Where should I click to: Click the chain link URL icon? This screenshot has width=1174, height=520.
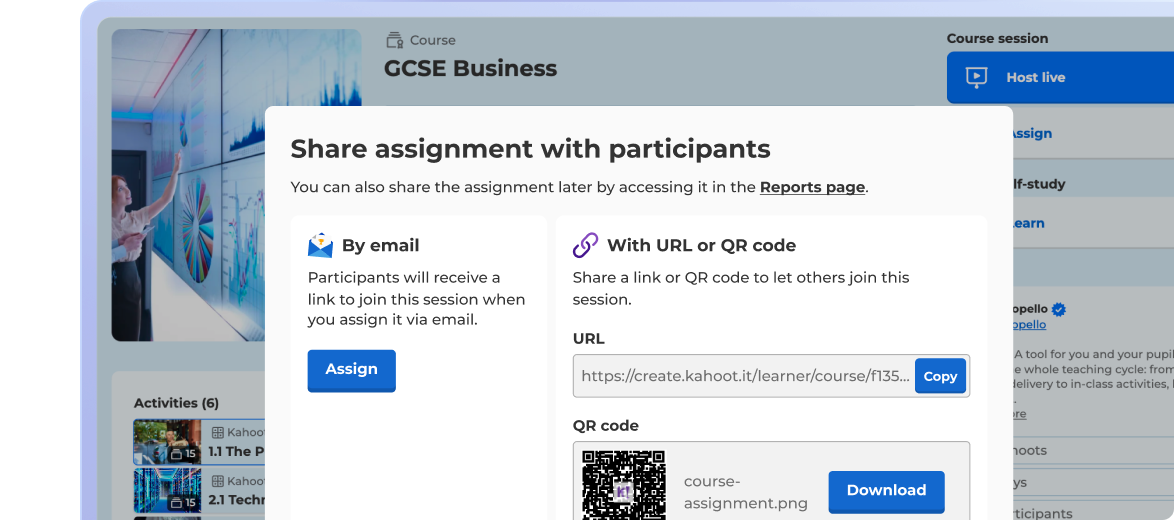(x=586, y=245)
